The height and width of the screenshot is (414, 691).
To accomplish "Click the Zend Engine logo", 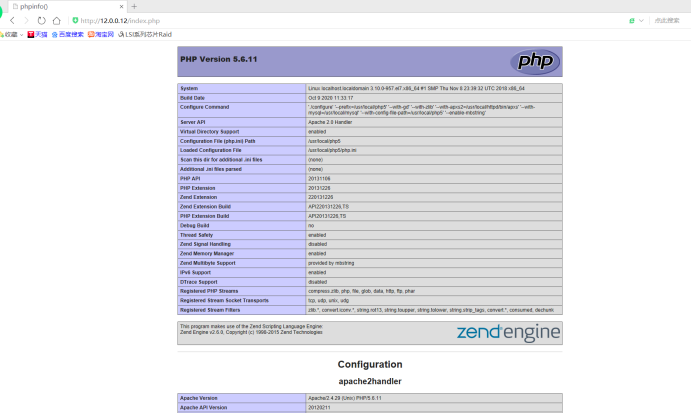I will click(508, 333).
